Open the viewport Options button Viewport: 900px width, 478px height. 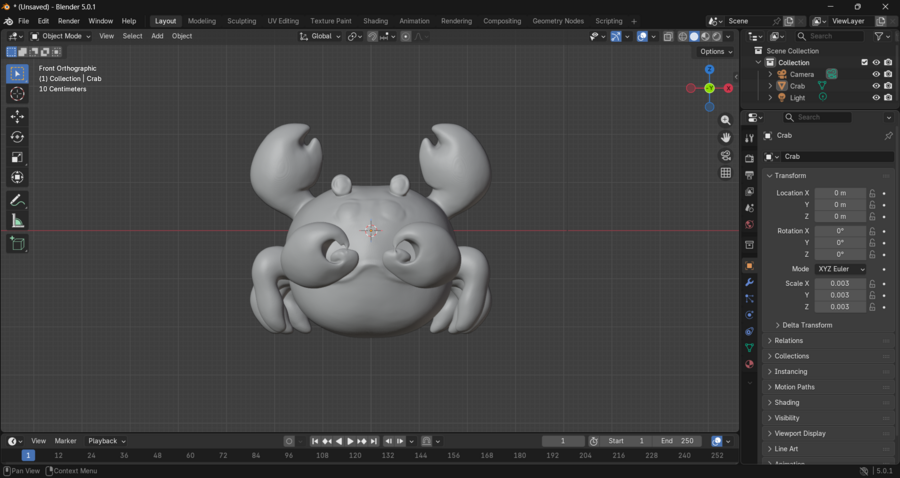point(715,52)
